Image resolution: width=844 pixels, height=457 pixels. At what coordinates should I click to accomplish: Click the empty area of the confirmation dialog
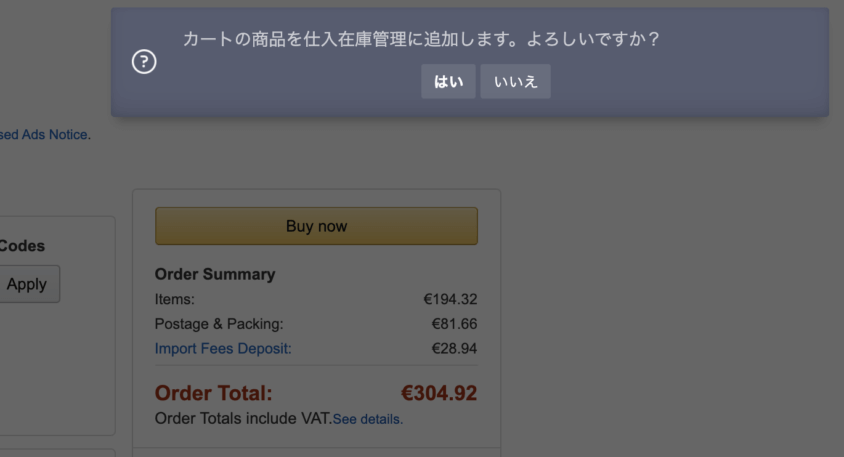click(700, 81)
